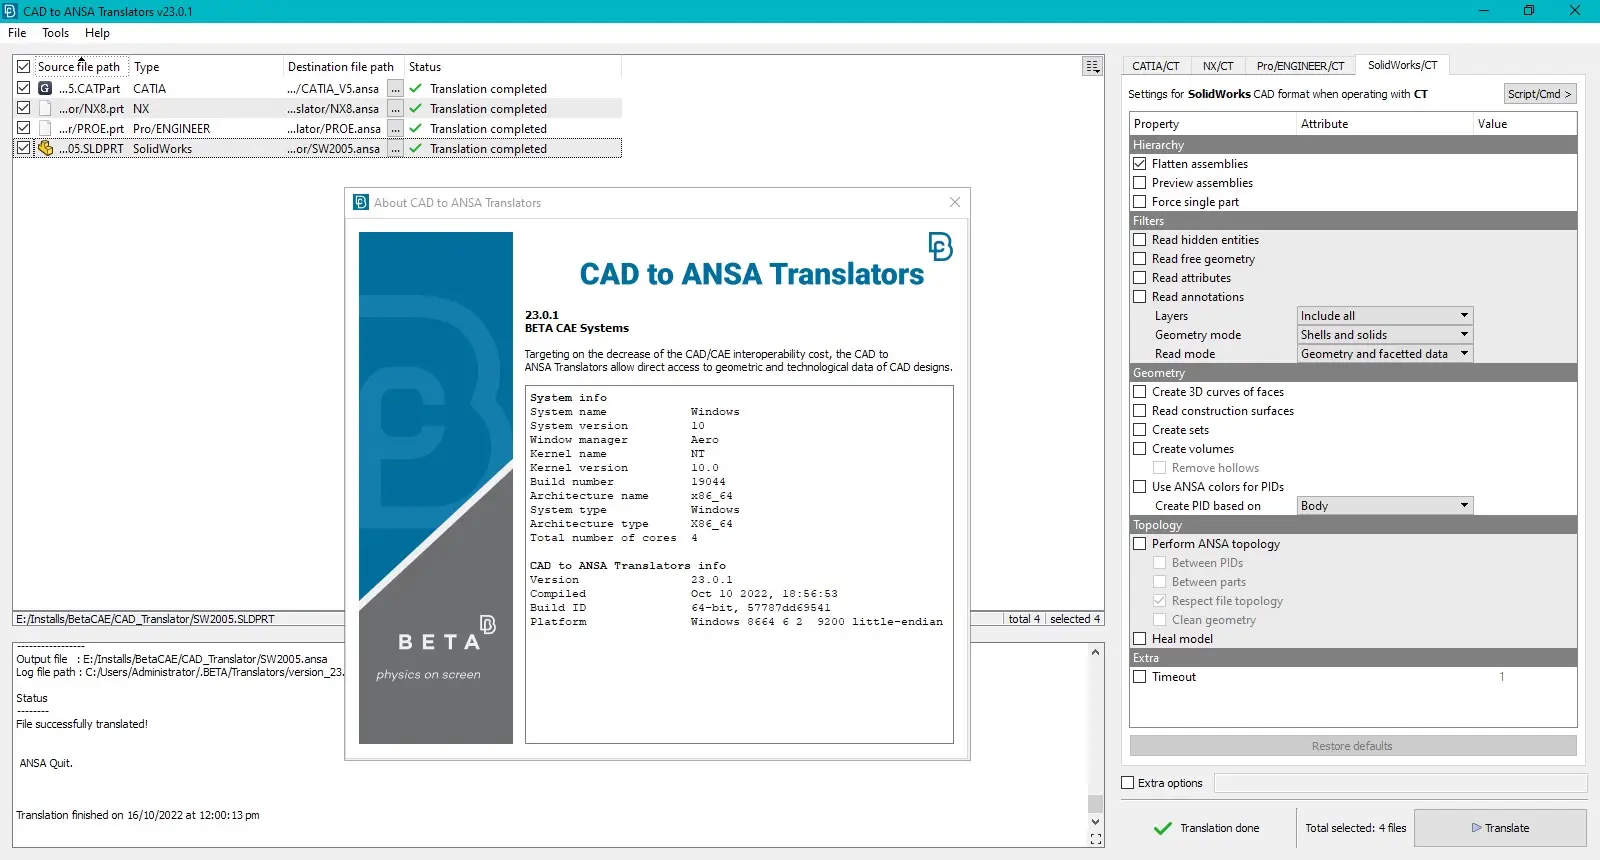Toggle the select-all checkbox in the file list header

pos(23,67)
